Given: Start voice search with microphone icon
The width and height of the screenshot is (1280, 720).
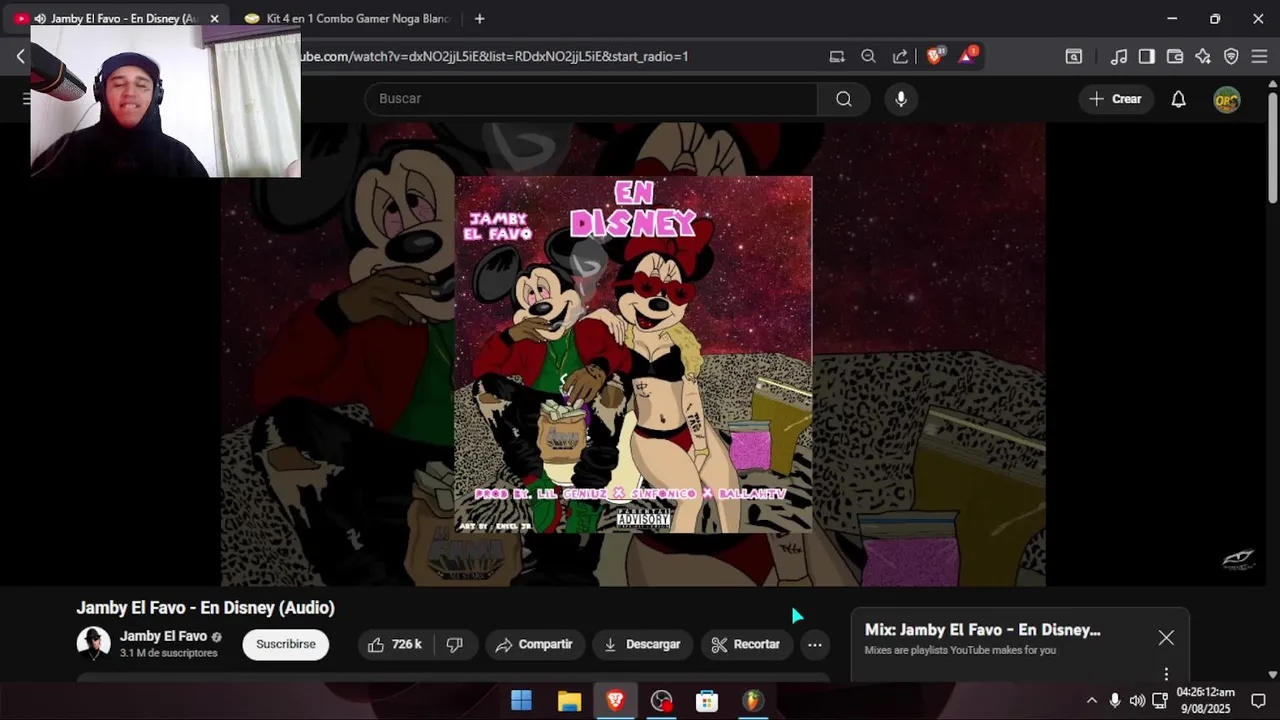Looking at the screenshot, I should click(901, 99).
